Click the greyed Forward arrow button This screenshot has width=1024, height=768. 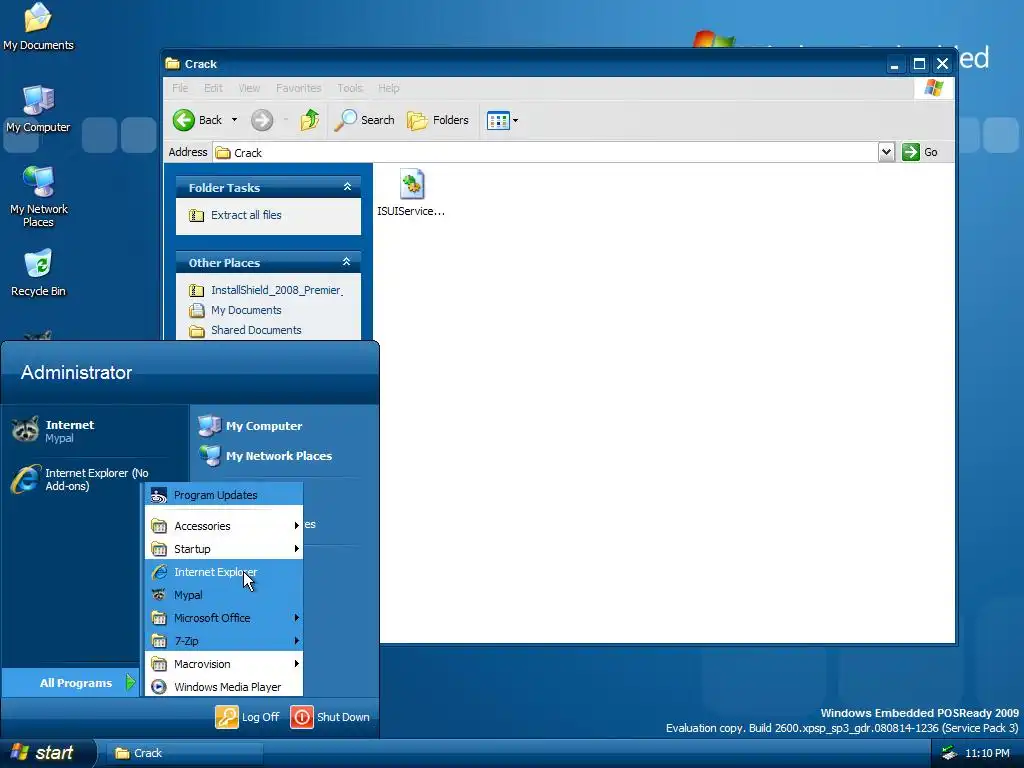262,120
